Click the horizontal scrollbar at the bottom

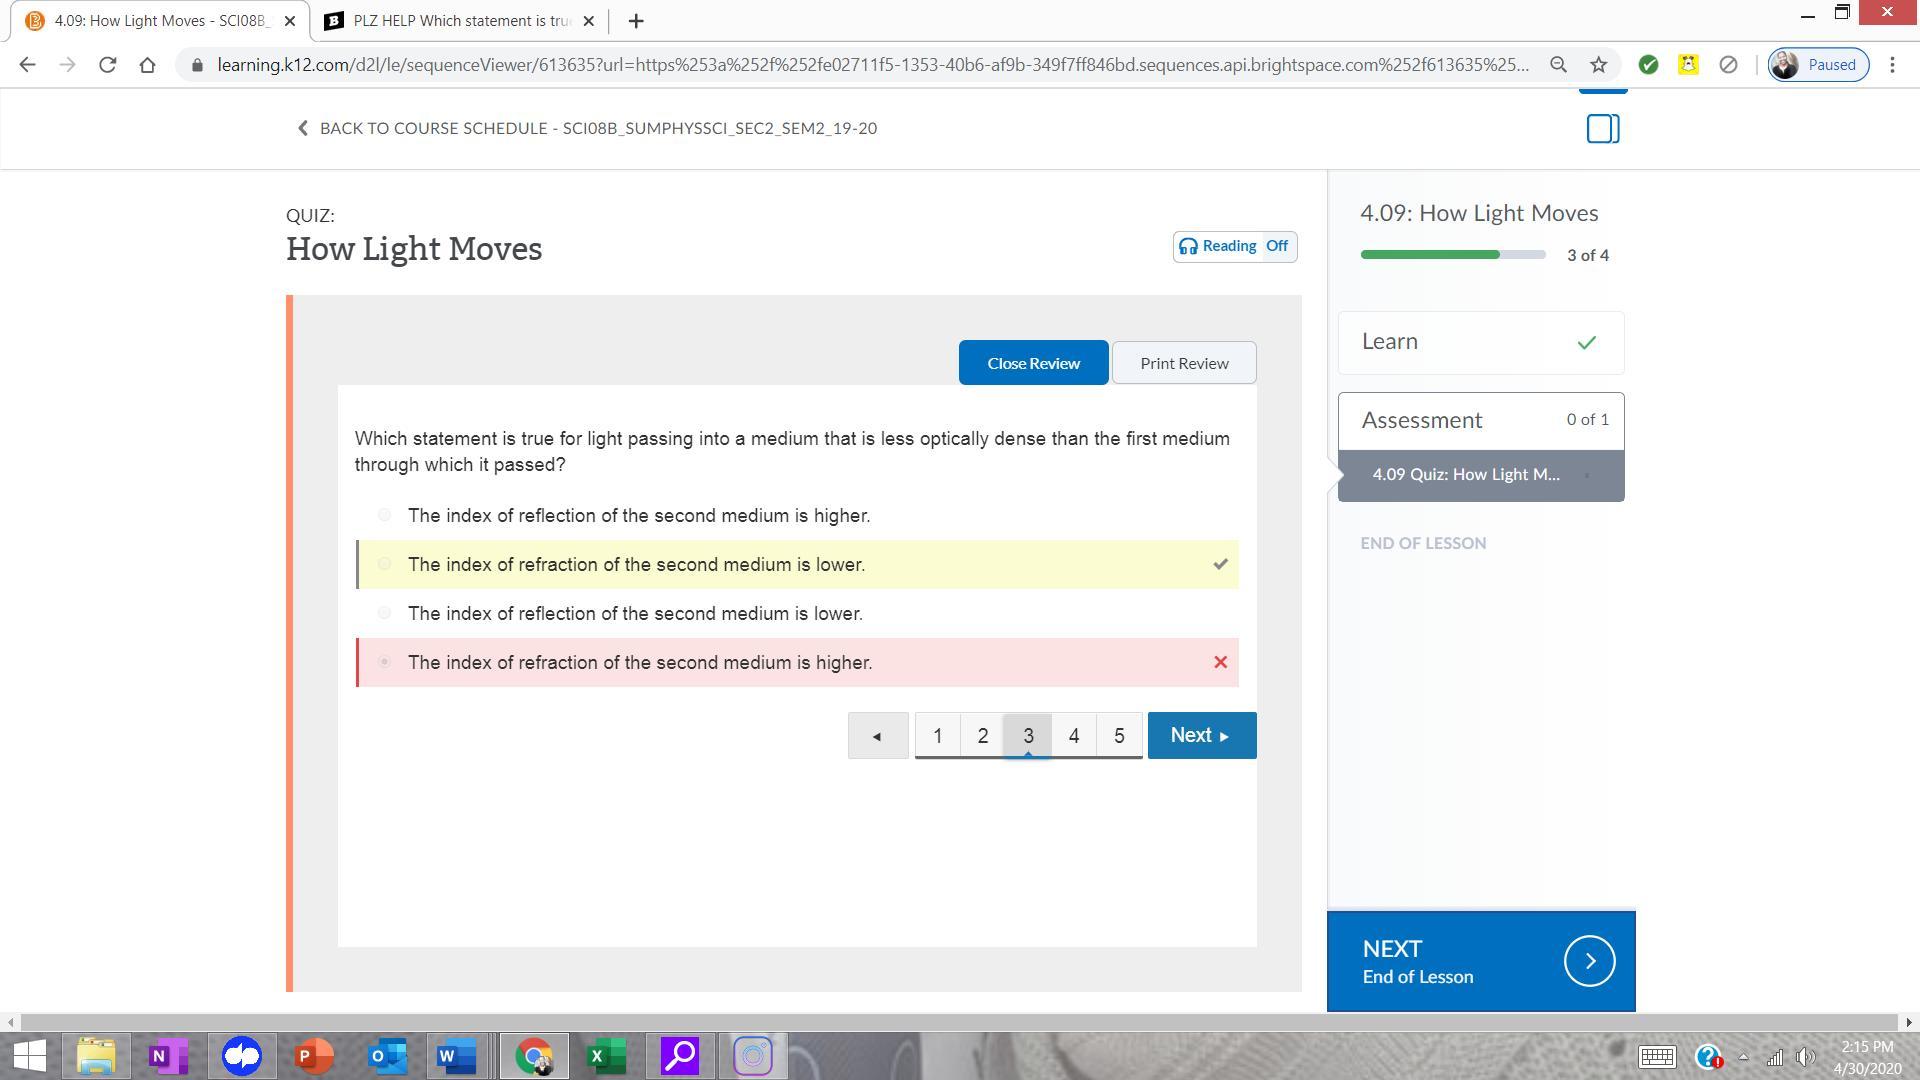click(x=958, y=1022)
